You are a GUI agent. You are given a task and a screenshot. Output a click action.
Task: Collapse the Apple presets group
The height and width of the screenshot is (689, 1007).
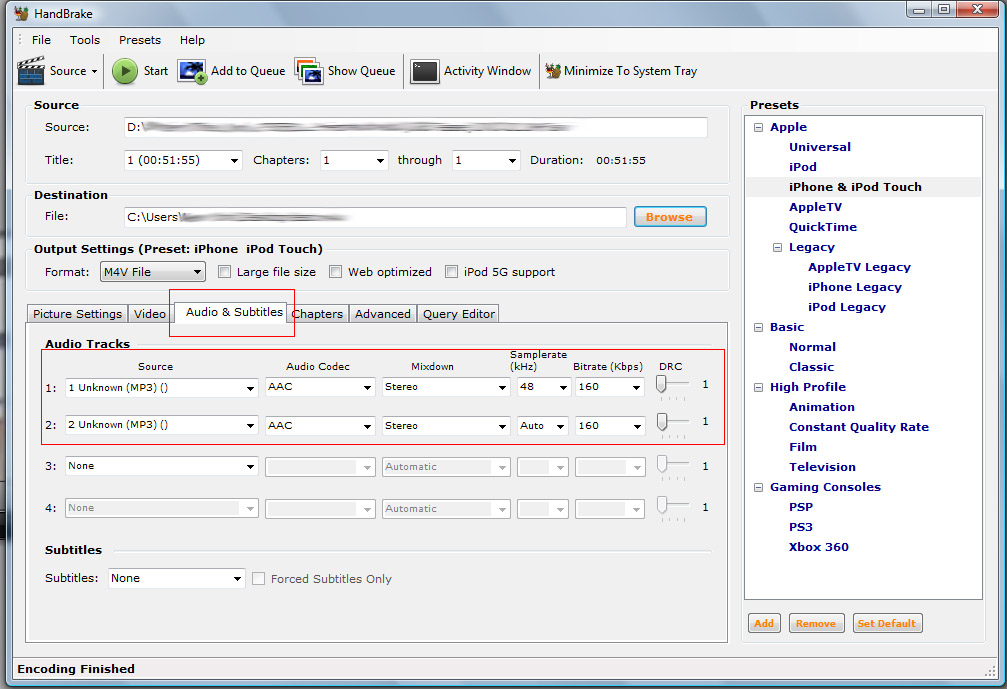[x=758, y=127]
